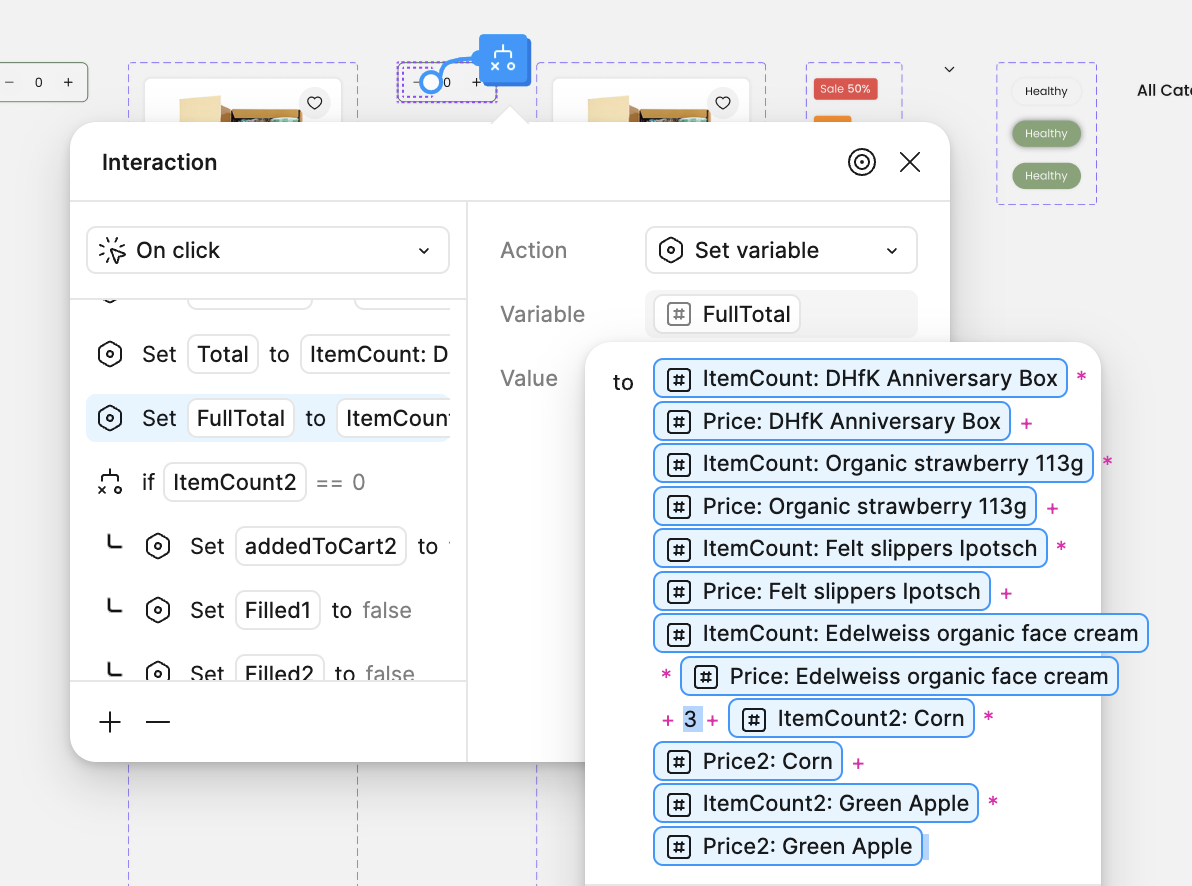Close the Interaction panel
Image resolution: width=1192 pixels, height=886 pixels.
(909, 162)
